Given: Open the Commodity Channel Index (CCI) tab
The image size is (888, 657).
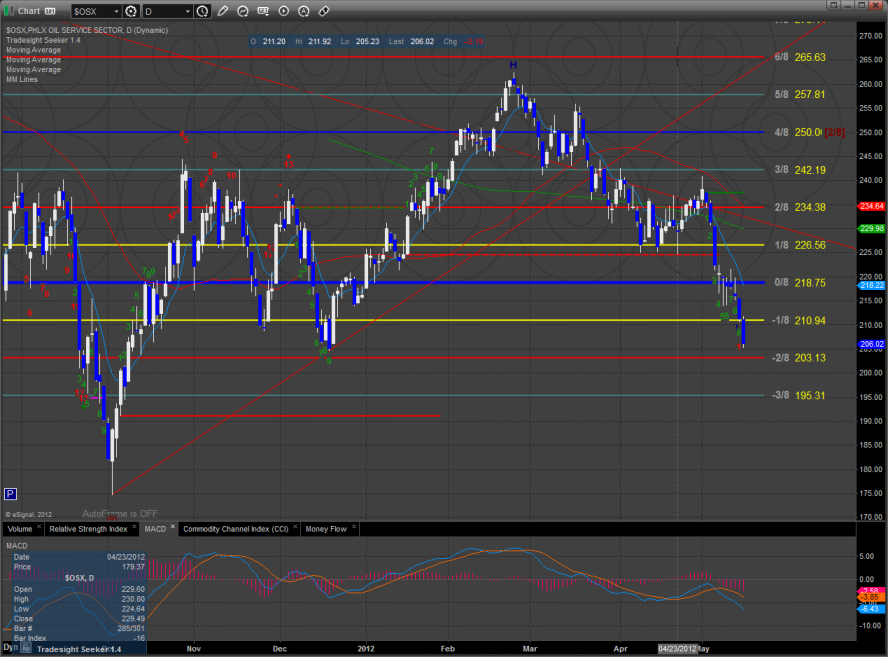Looking at the screenshot, I should pyautogui.click(x=235, y=528).
